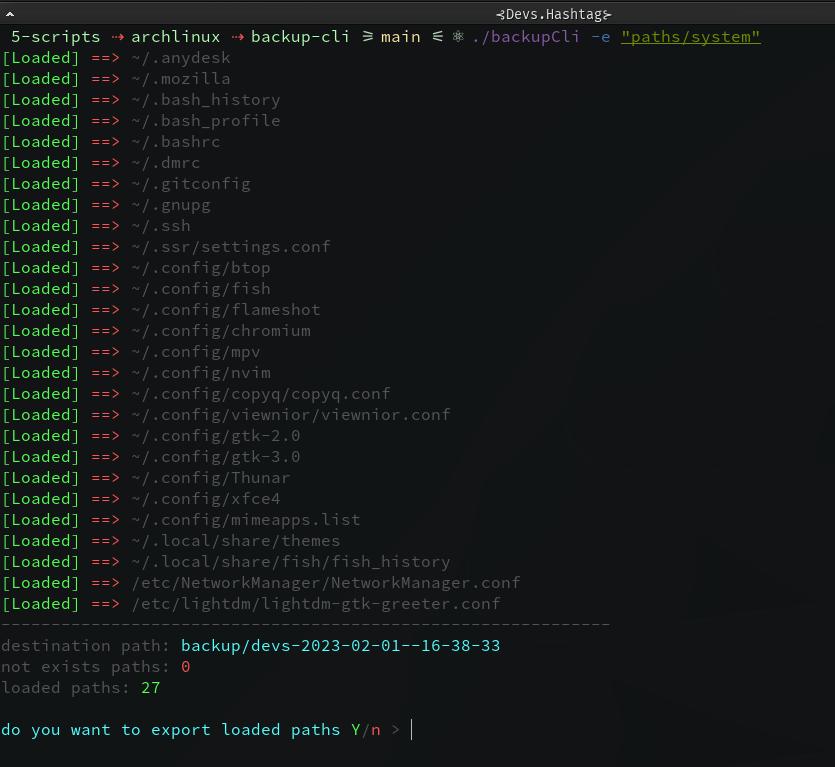
Task: Click the "not exists paths:" label
Action: pyautogui.click(x=85, y=667)
